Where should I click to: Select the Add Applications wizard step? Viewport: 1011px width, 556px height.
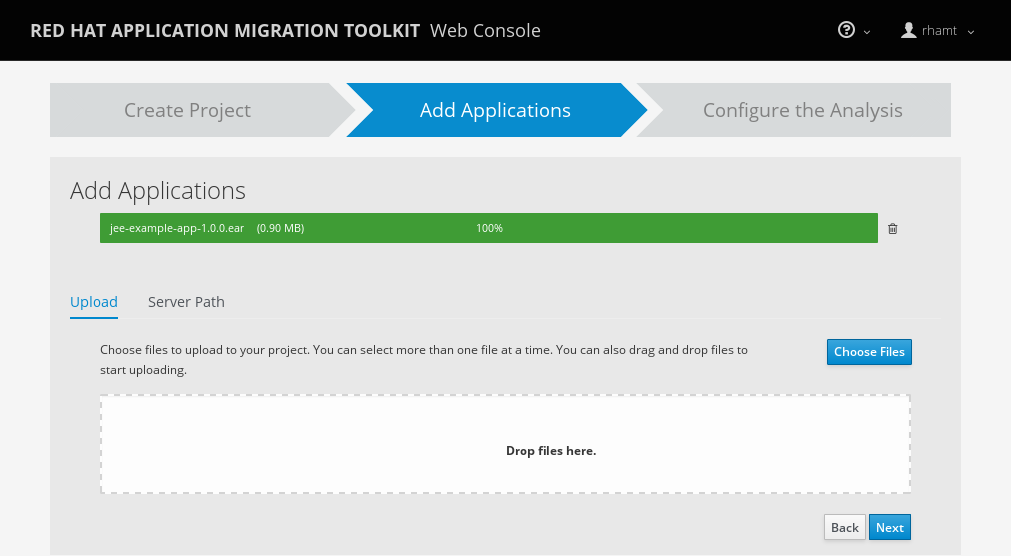(495, 110)
